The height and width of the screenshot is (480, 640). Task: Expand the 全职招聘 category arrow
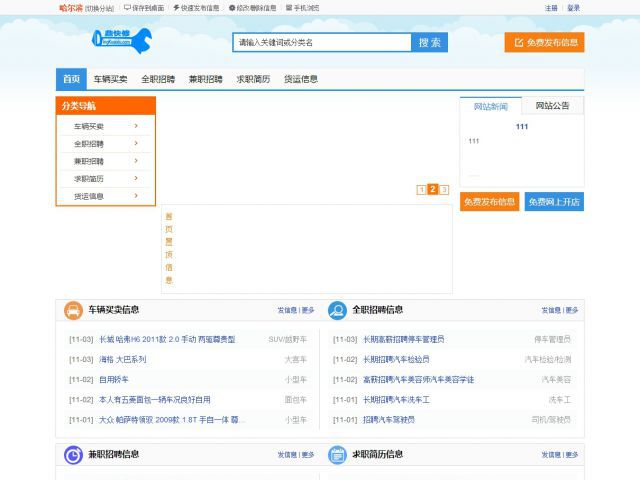point(136,144)
